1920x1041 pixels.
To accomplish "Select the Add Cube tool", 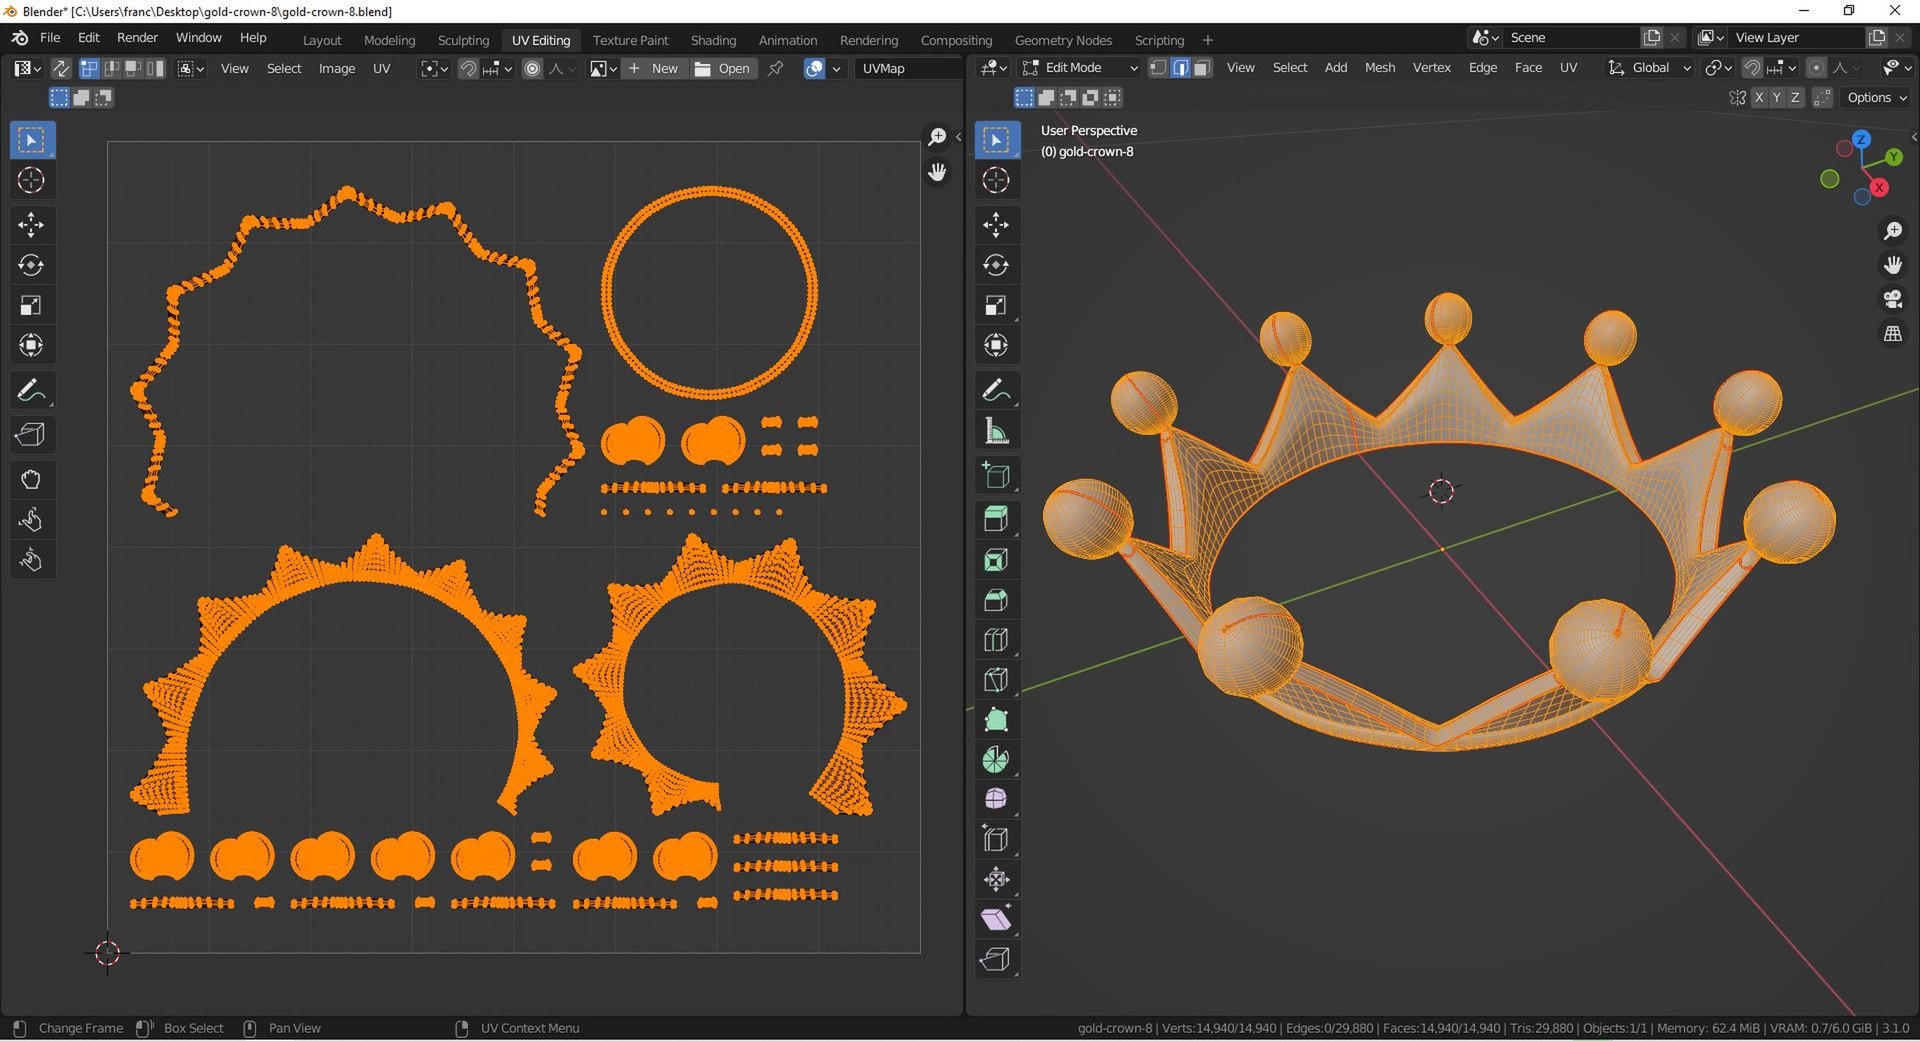I will click(996, 476).
